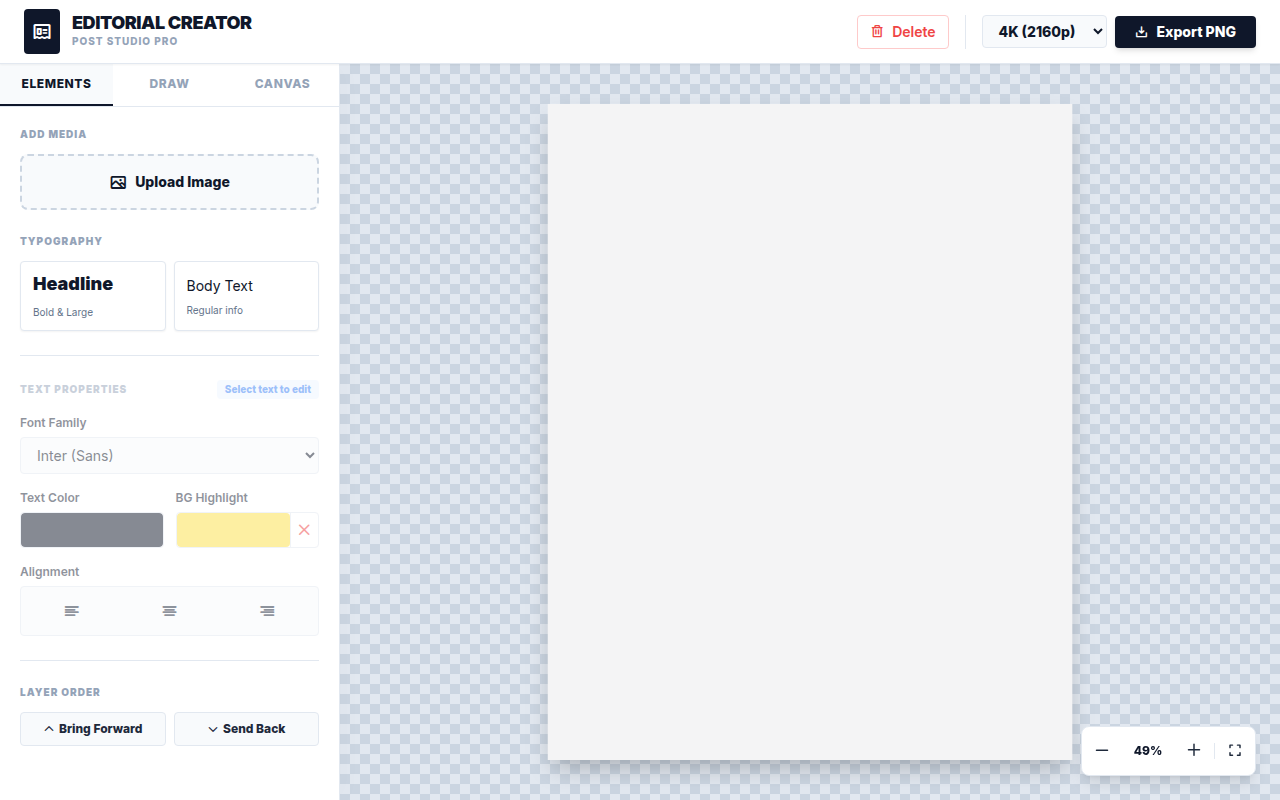This screenshot has height=800, width=1280.
Task: Send the selected layer back
Action: 246,729
